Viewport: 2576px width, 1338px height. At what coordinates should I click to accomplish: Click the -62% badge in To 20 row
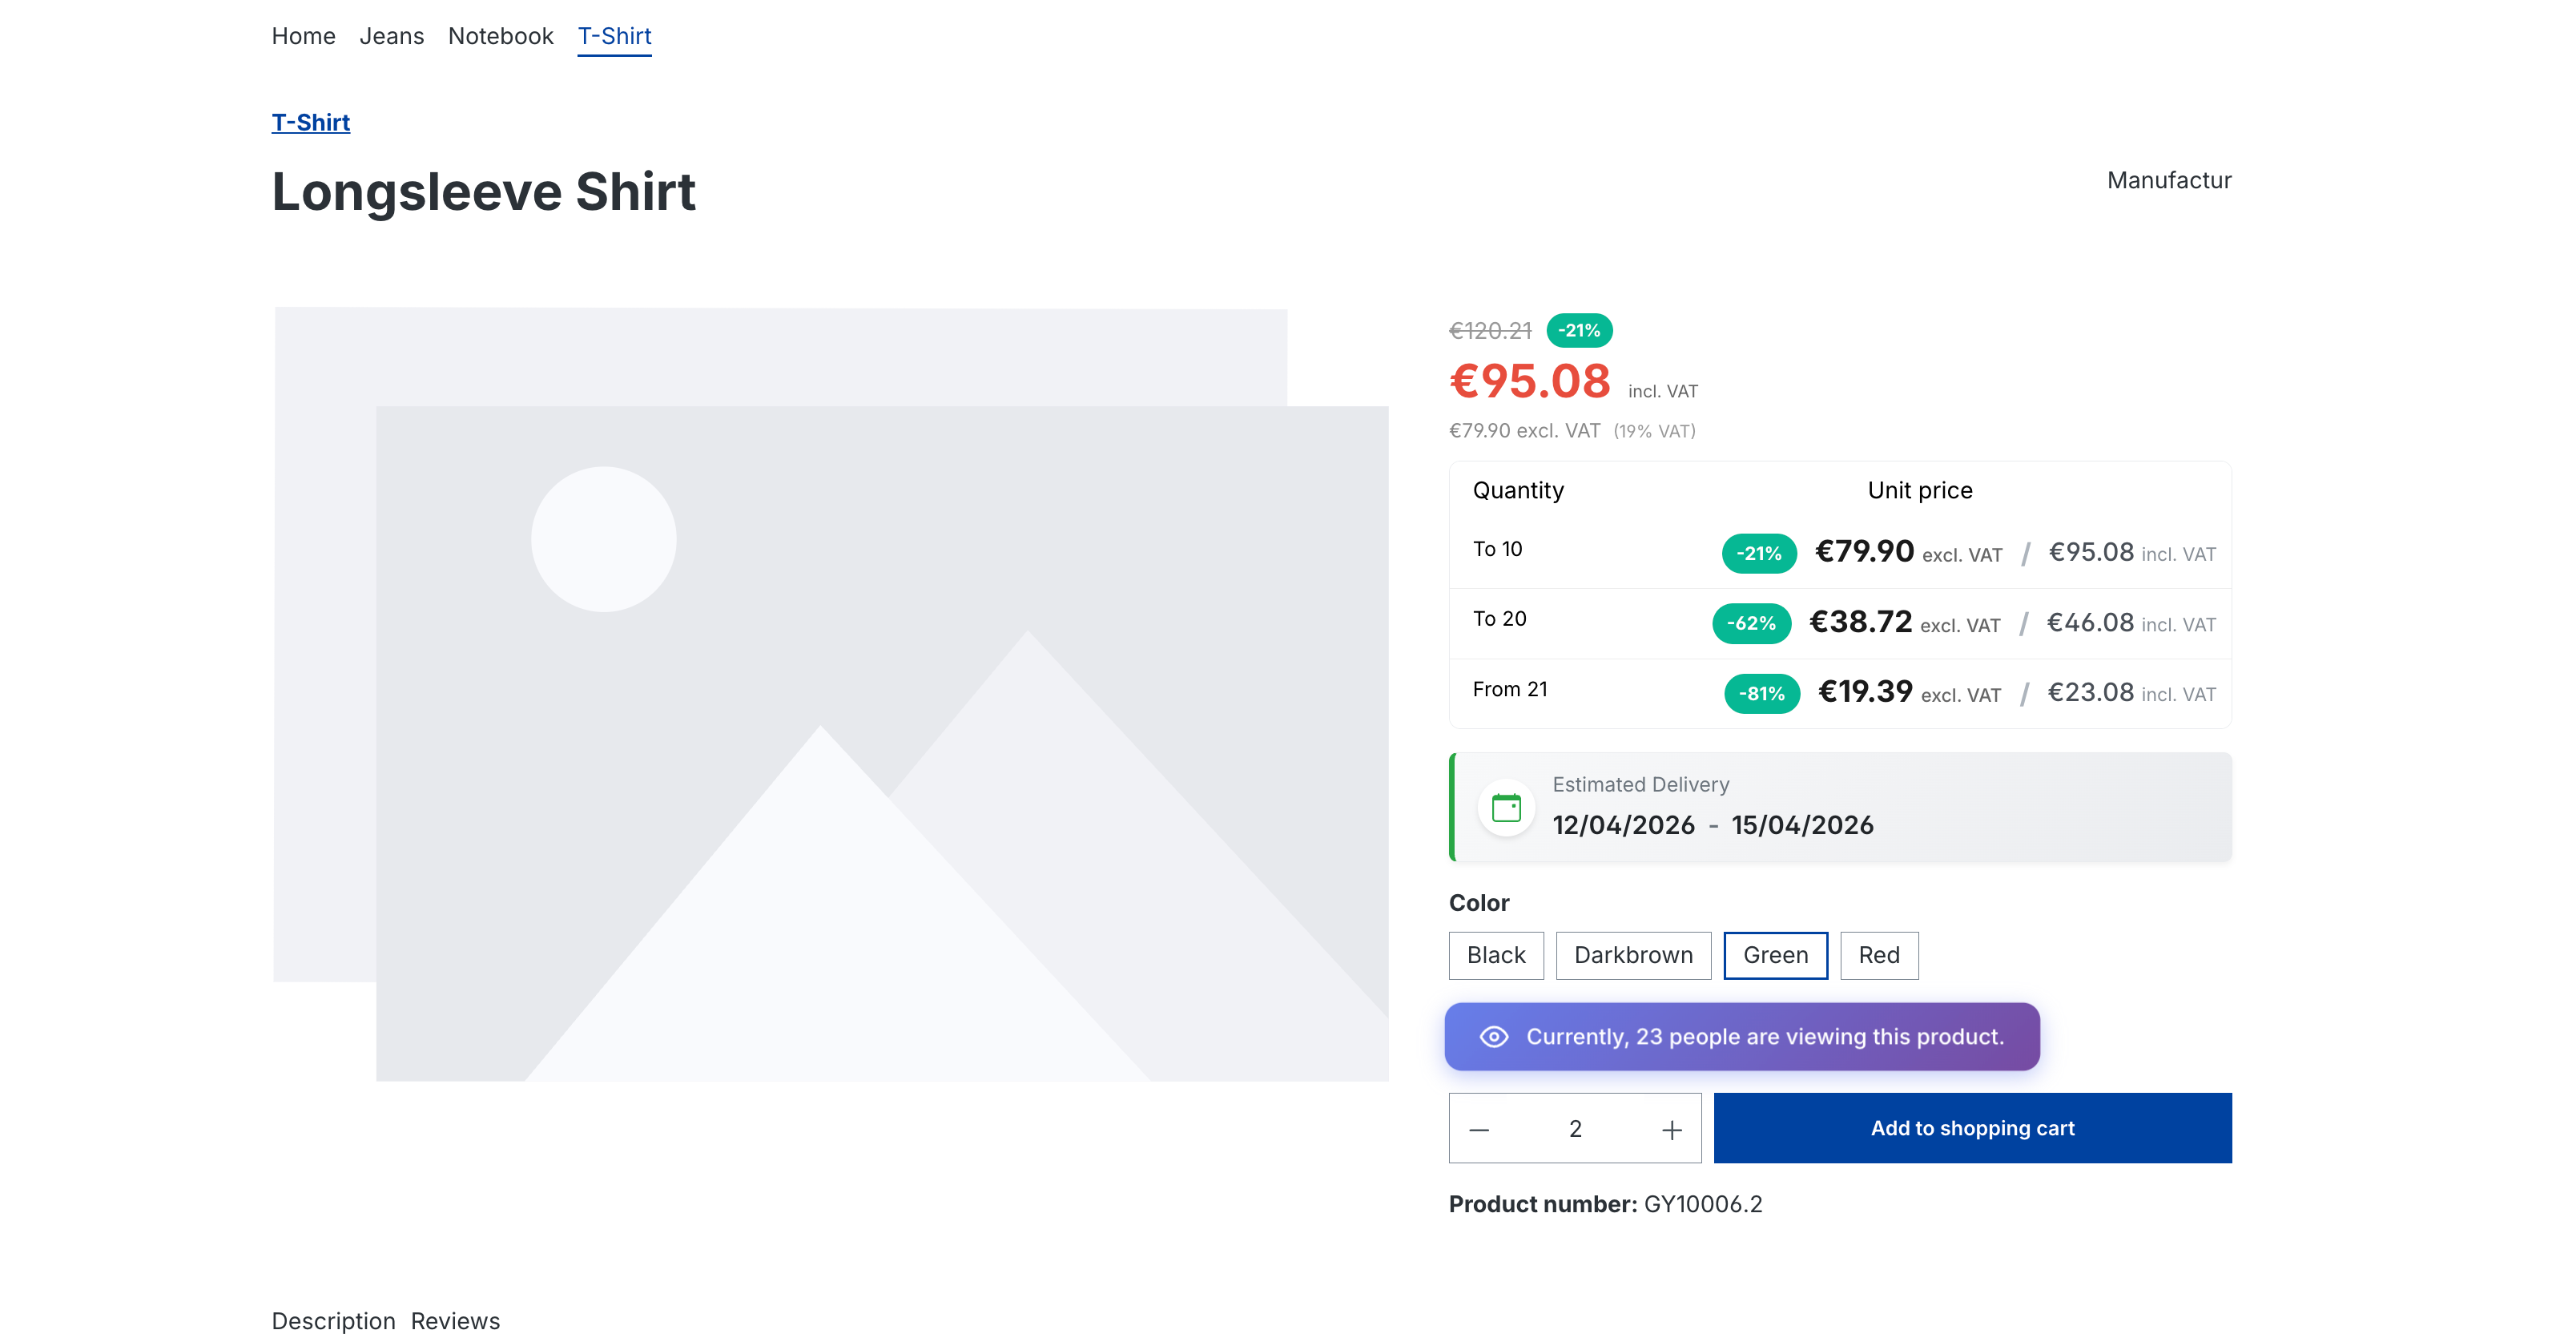[1751, 623]
